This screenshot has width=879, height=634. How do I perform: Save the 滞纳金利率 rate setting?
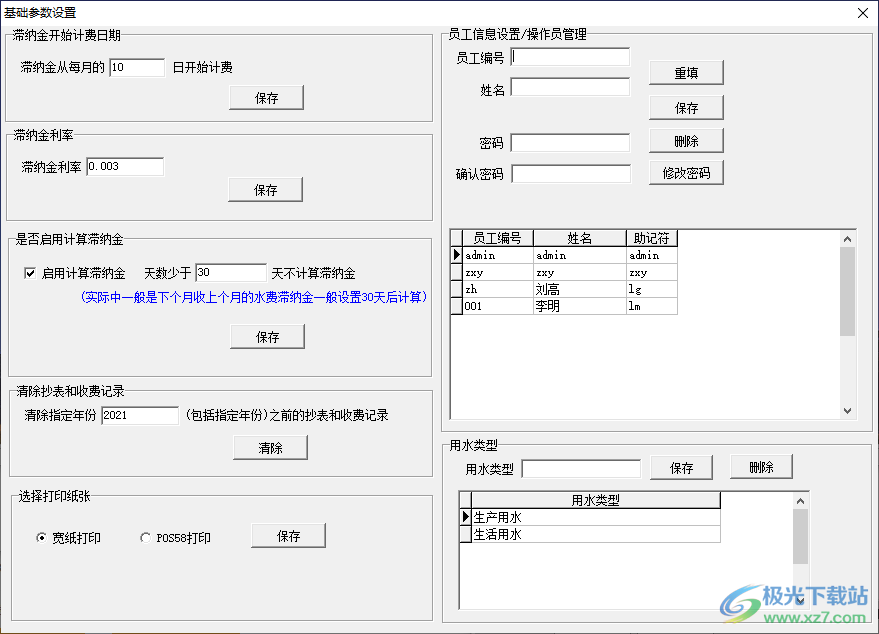tap(265, 189)
